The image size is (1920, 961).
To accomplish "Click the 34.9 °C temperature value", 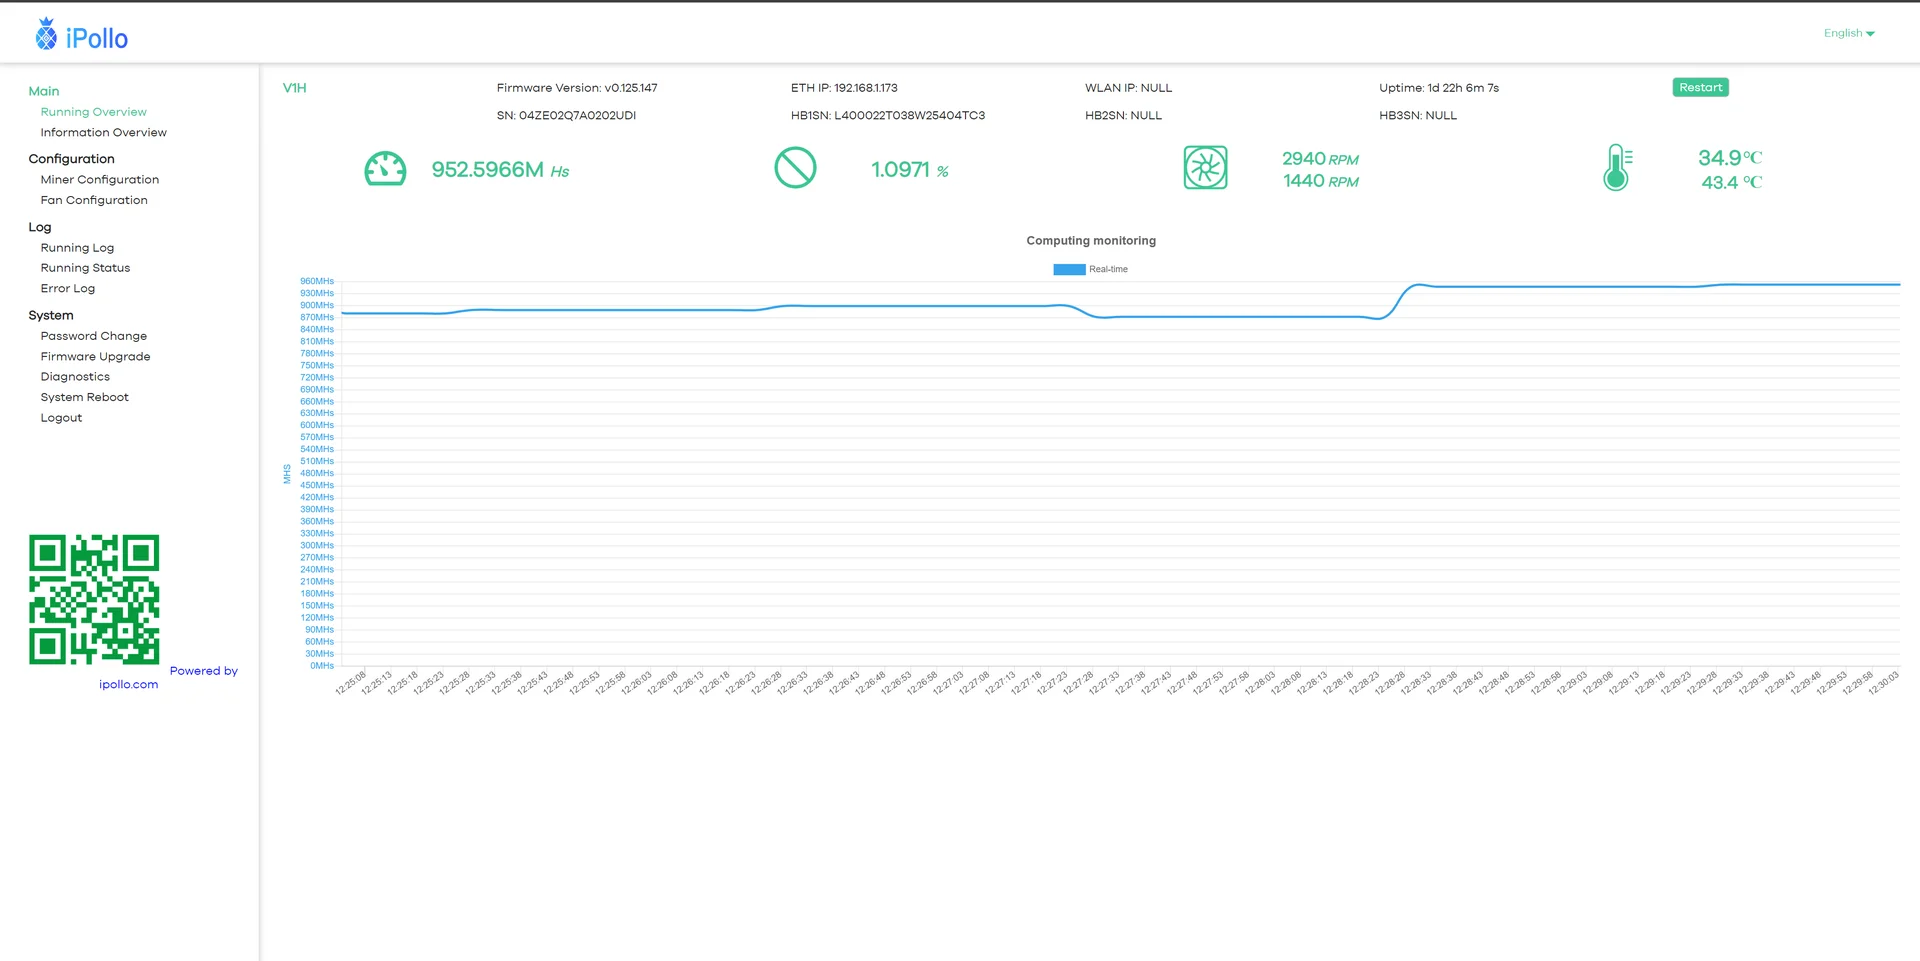I will [1730, 158].
